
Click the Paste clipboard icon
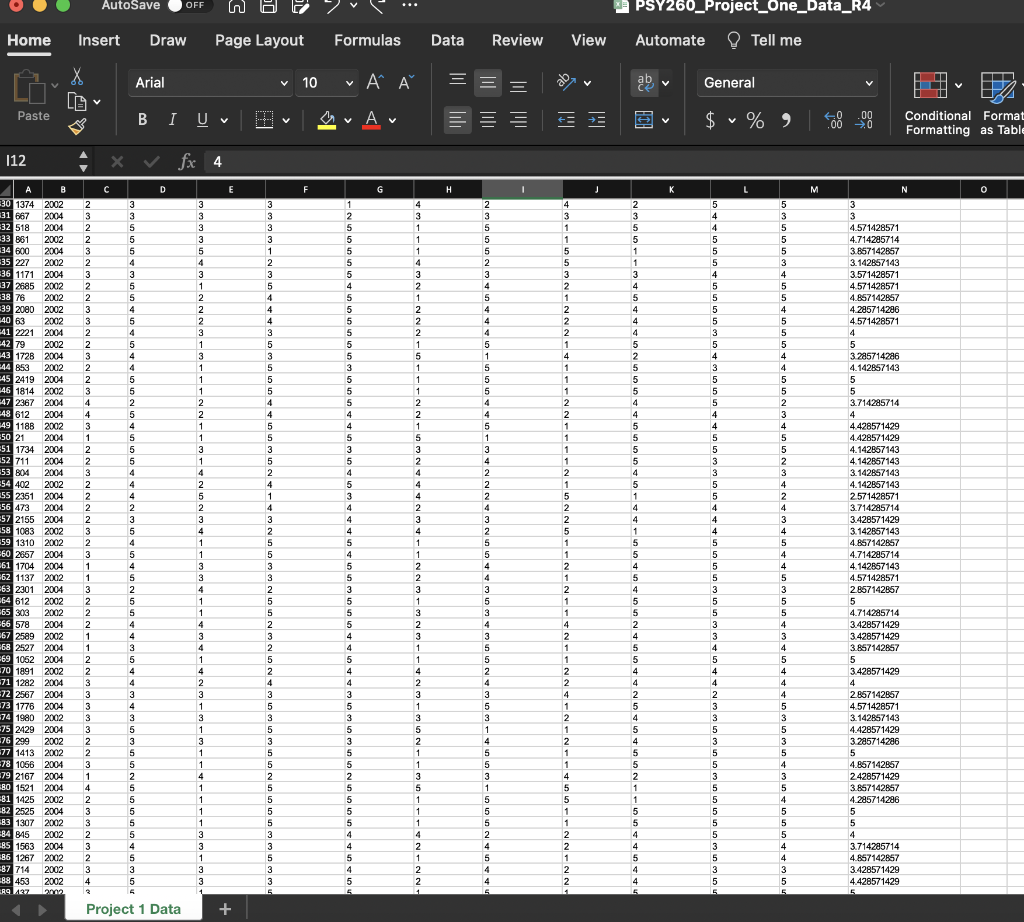(29, 86)
